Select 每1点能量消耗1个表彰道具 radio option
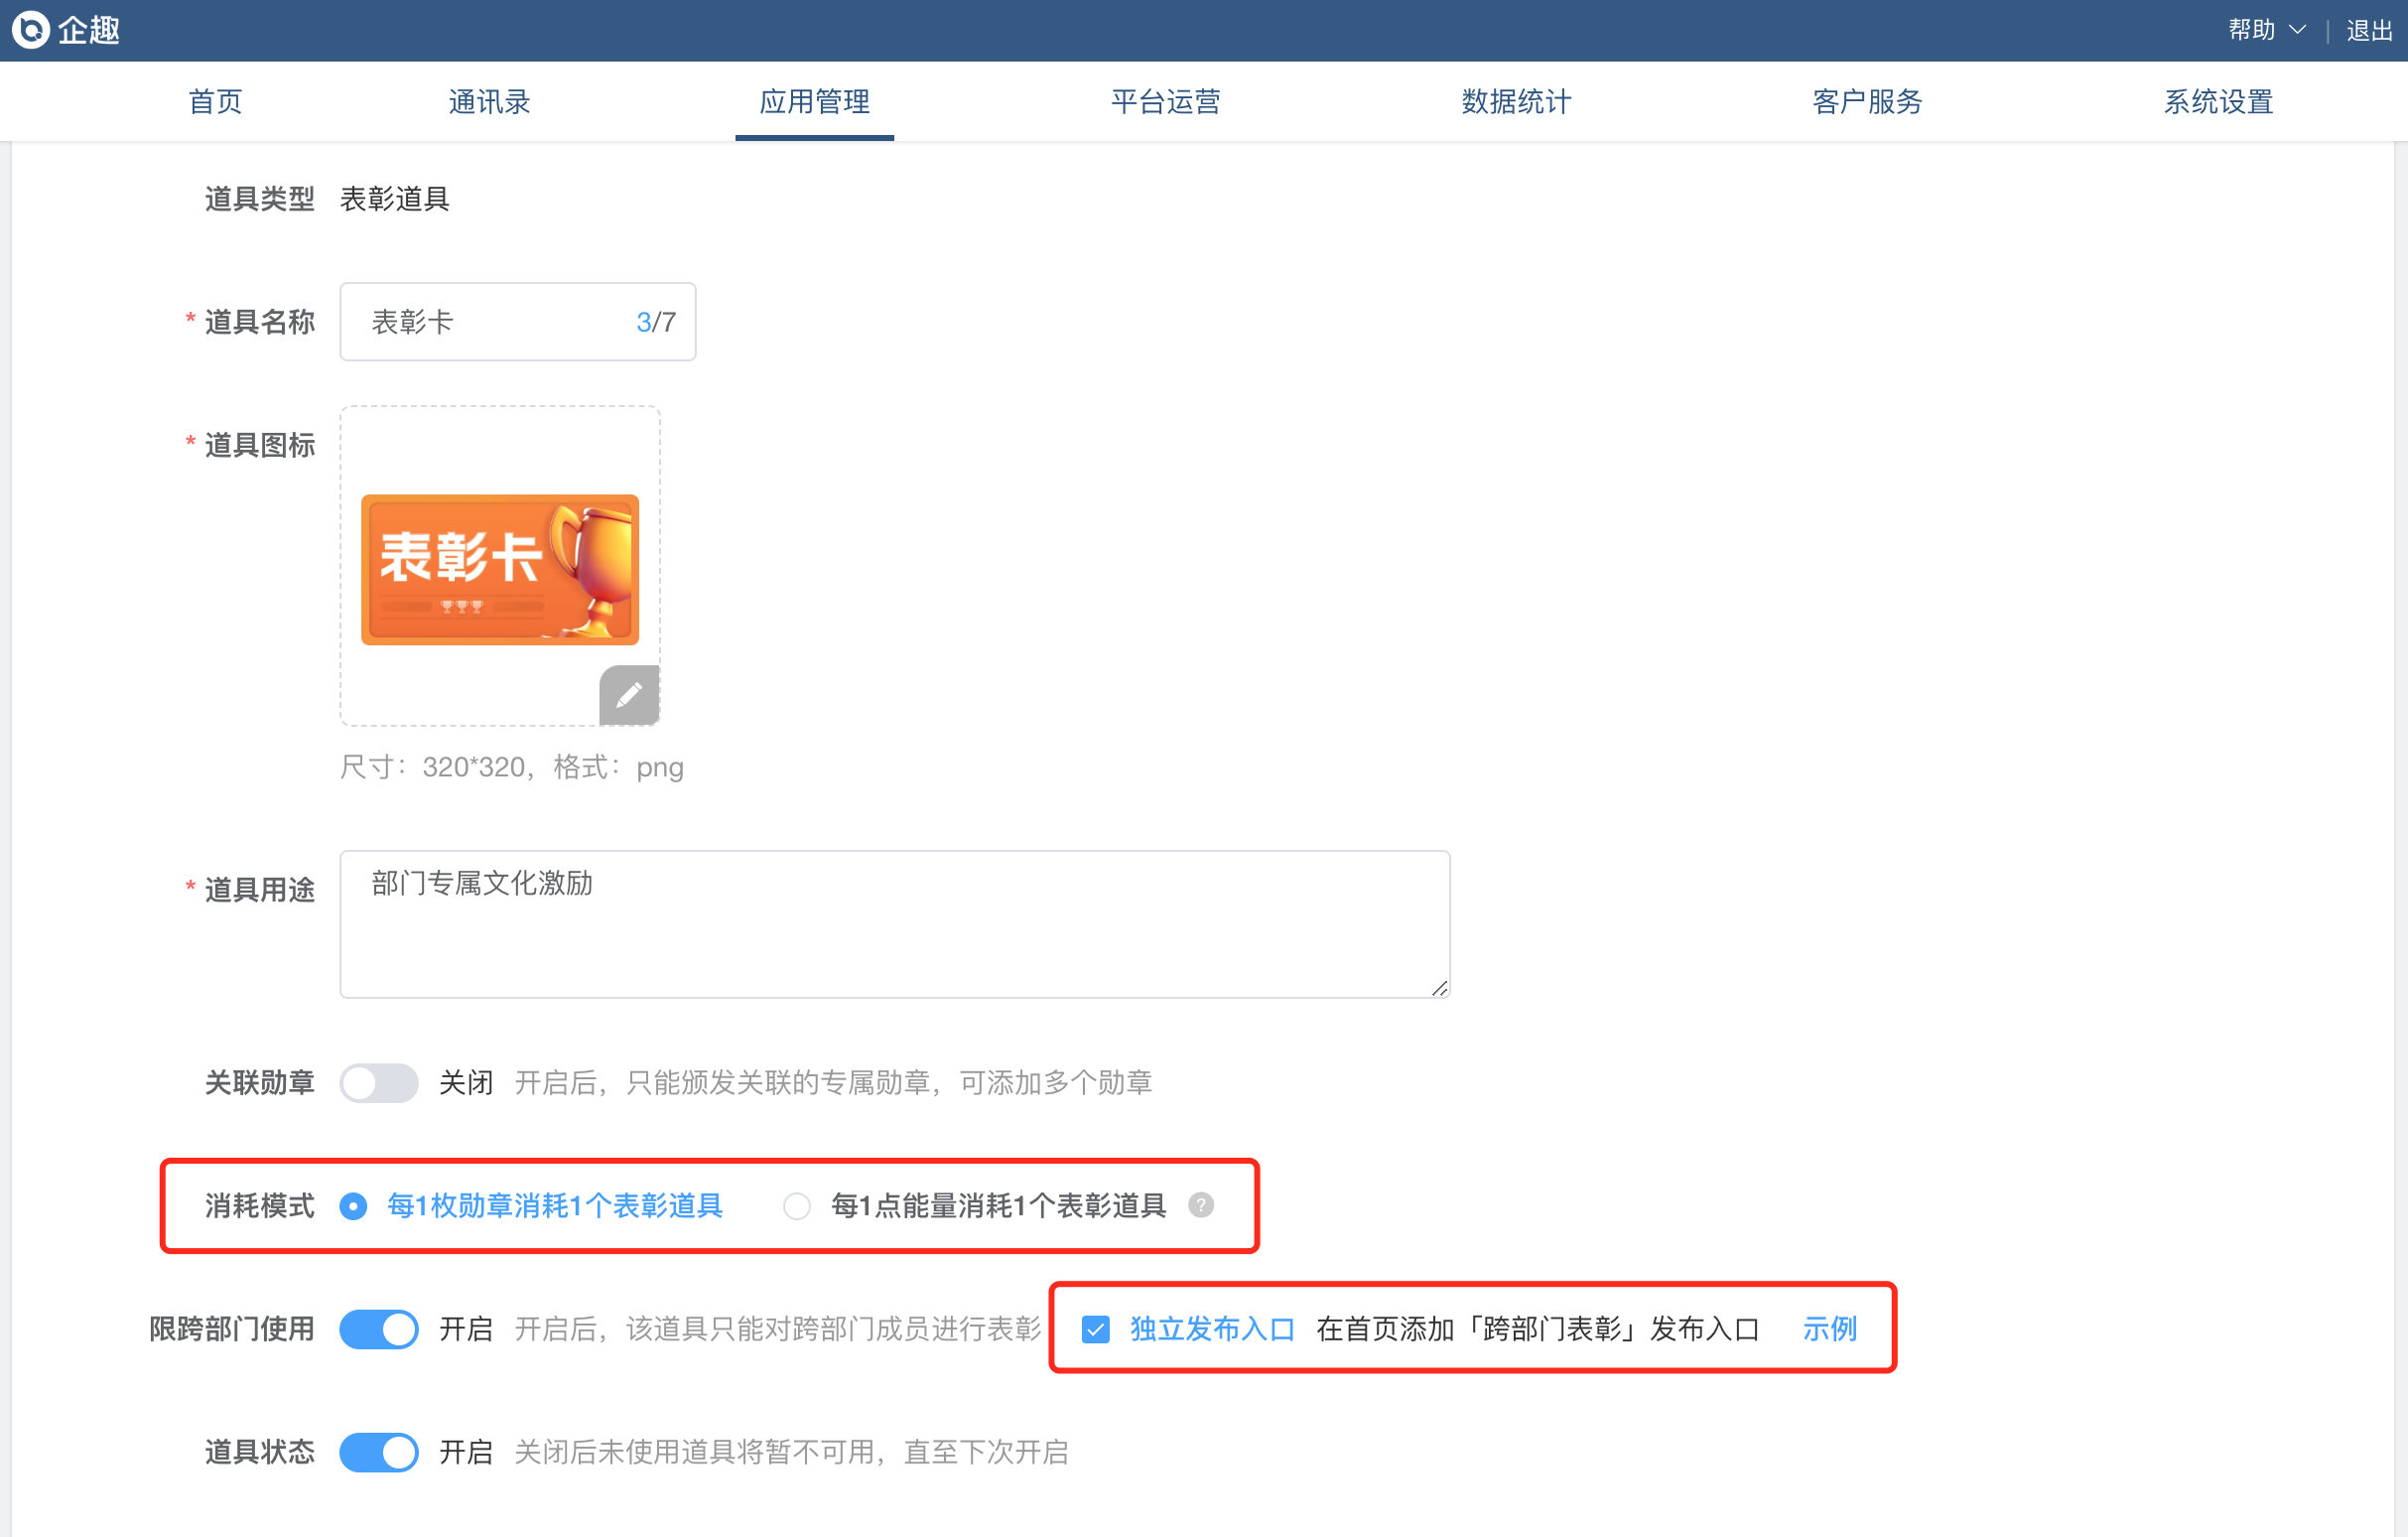The width and height of the screenshot is (2408, 1537). (797, 1206)
